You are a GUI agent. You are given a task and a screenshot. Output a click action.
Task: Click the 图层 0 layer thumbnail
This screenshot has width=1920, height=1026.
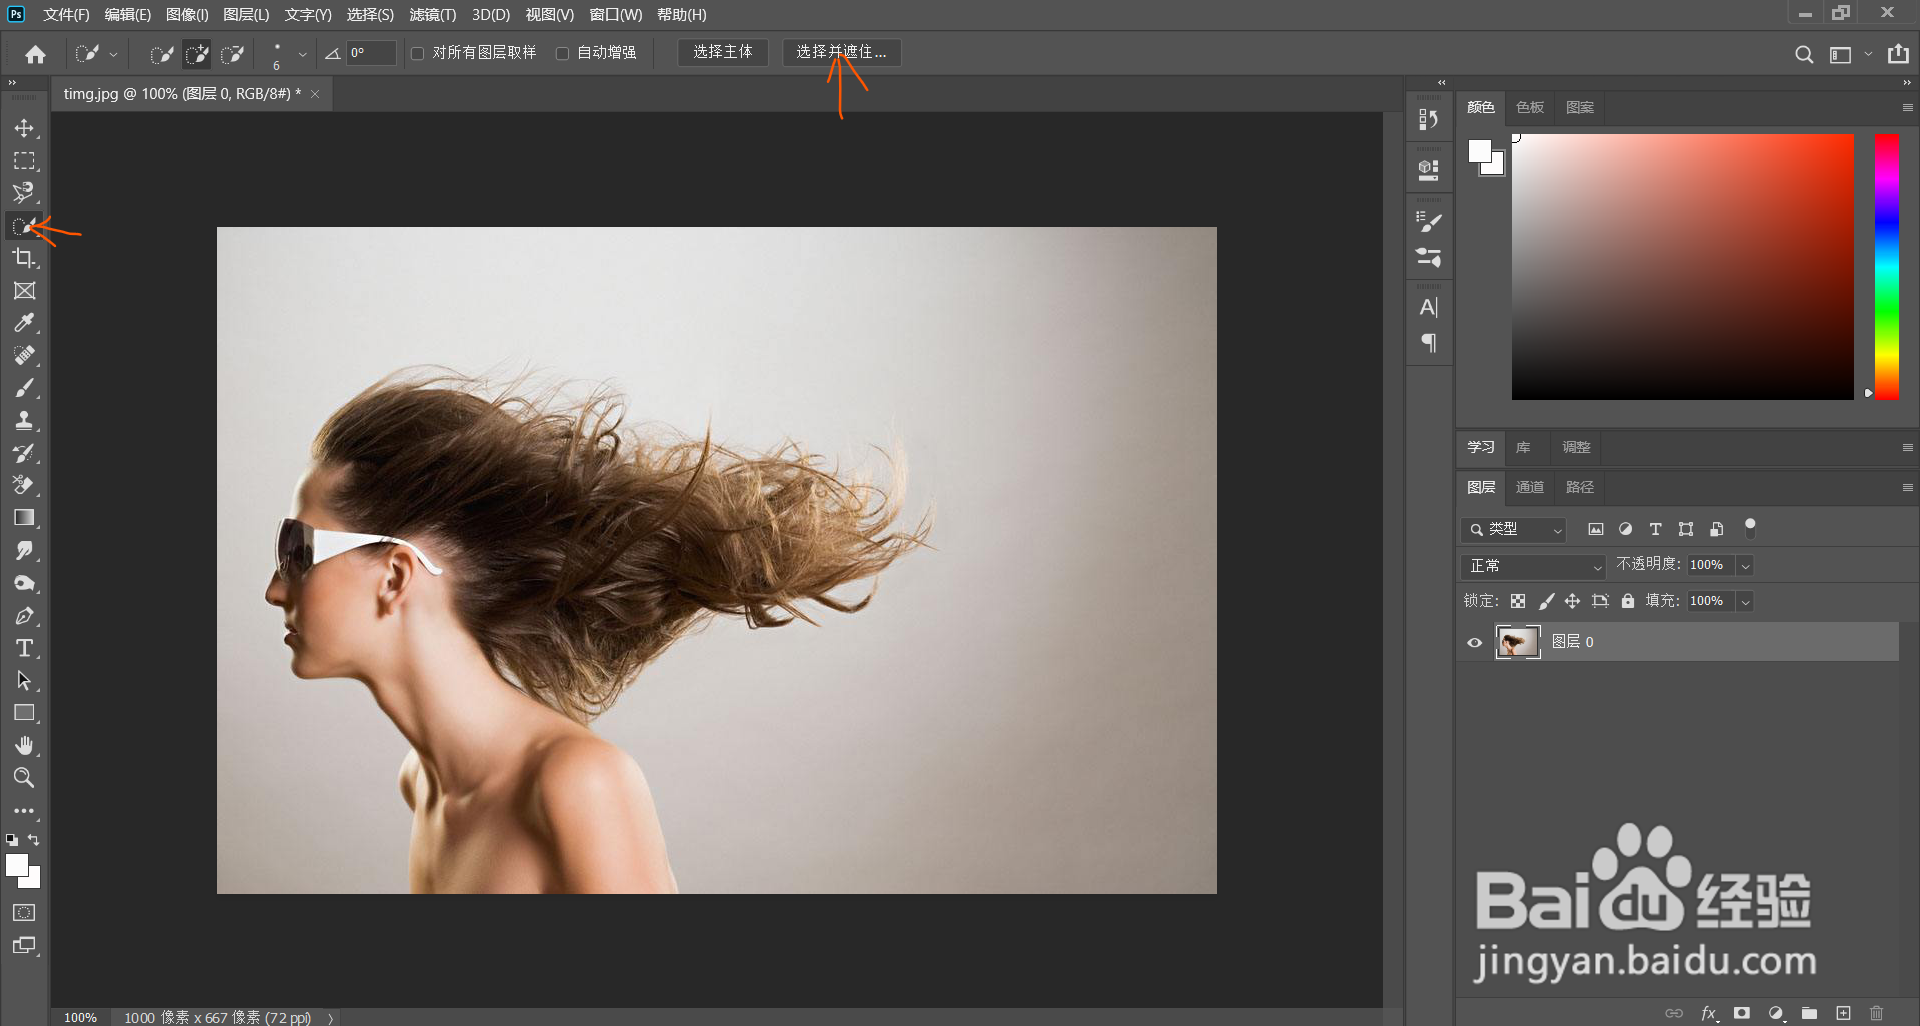1517,642
